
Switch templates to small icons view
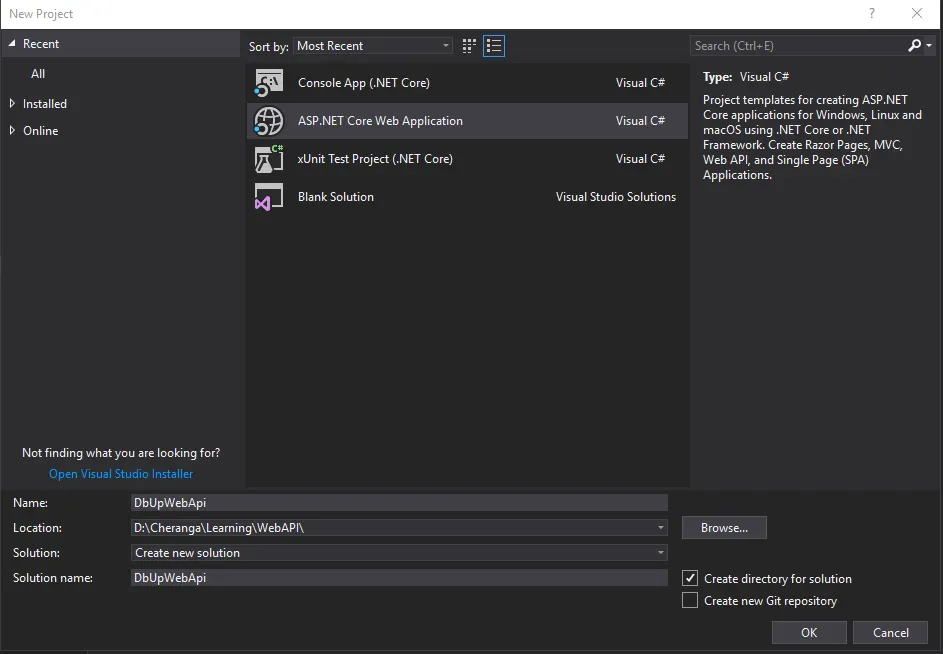pos(468,45)
